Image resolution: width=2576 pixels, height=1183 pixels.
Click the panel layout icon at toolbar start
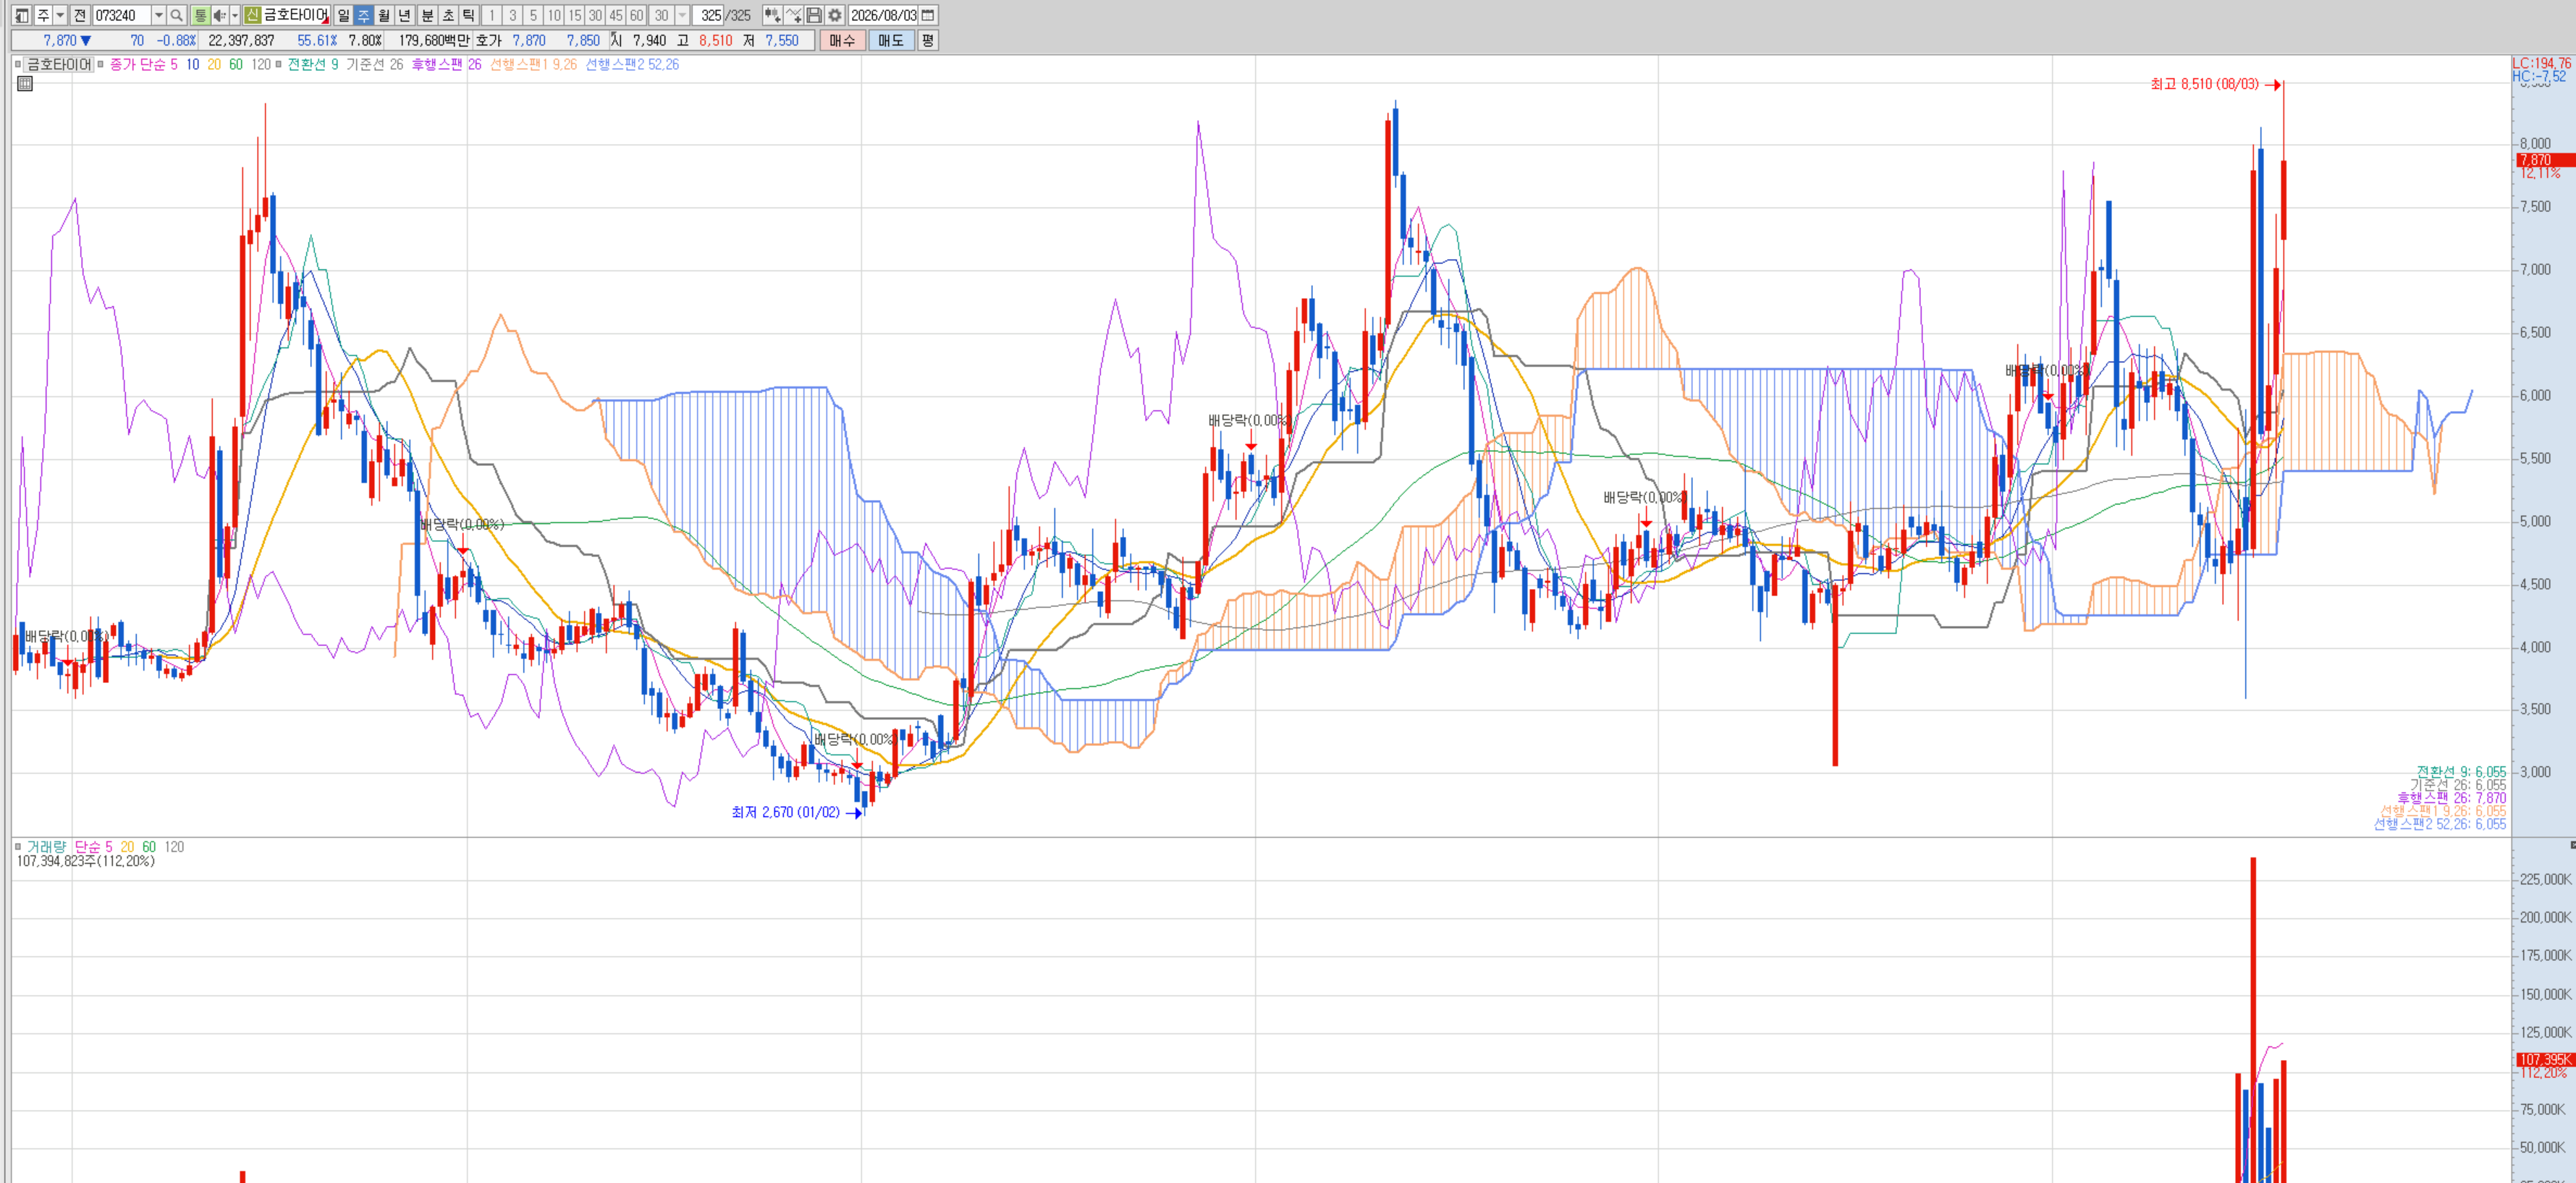tap(21, 15)
